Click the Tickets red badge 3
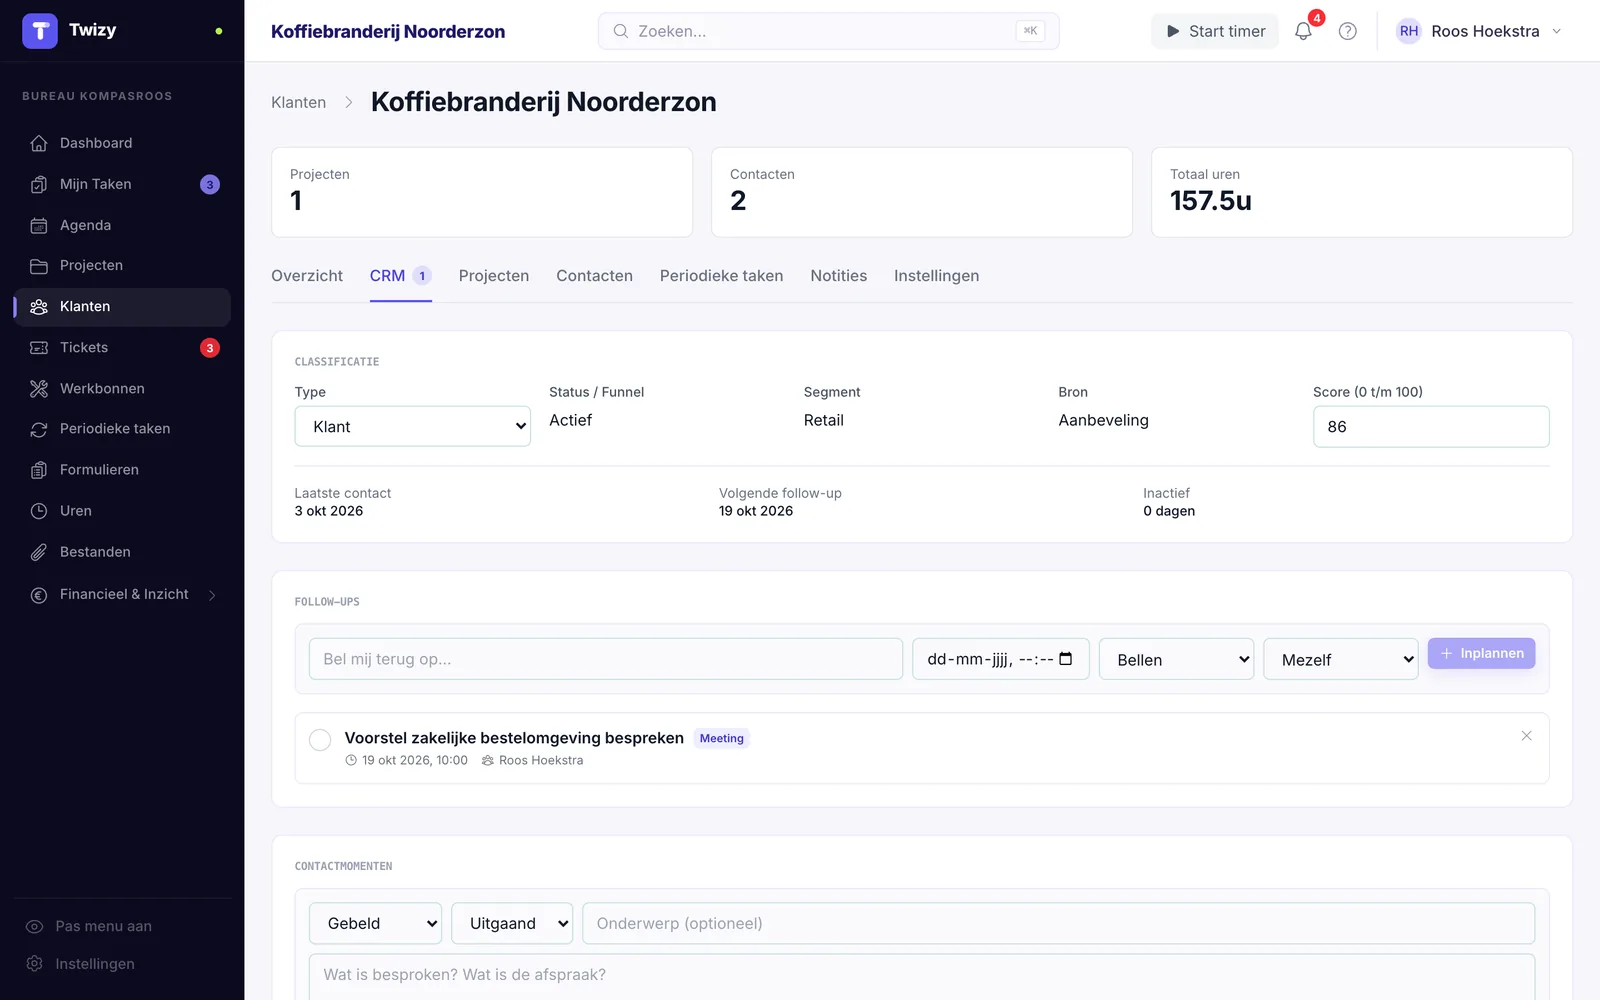Screen dimensions: 1600x1000 point(210,348)
